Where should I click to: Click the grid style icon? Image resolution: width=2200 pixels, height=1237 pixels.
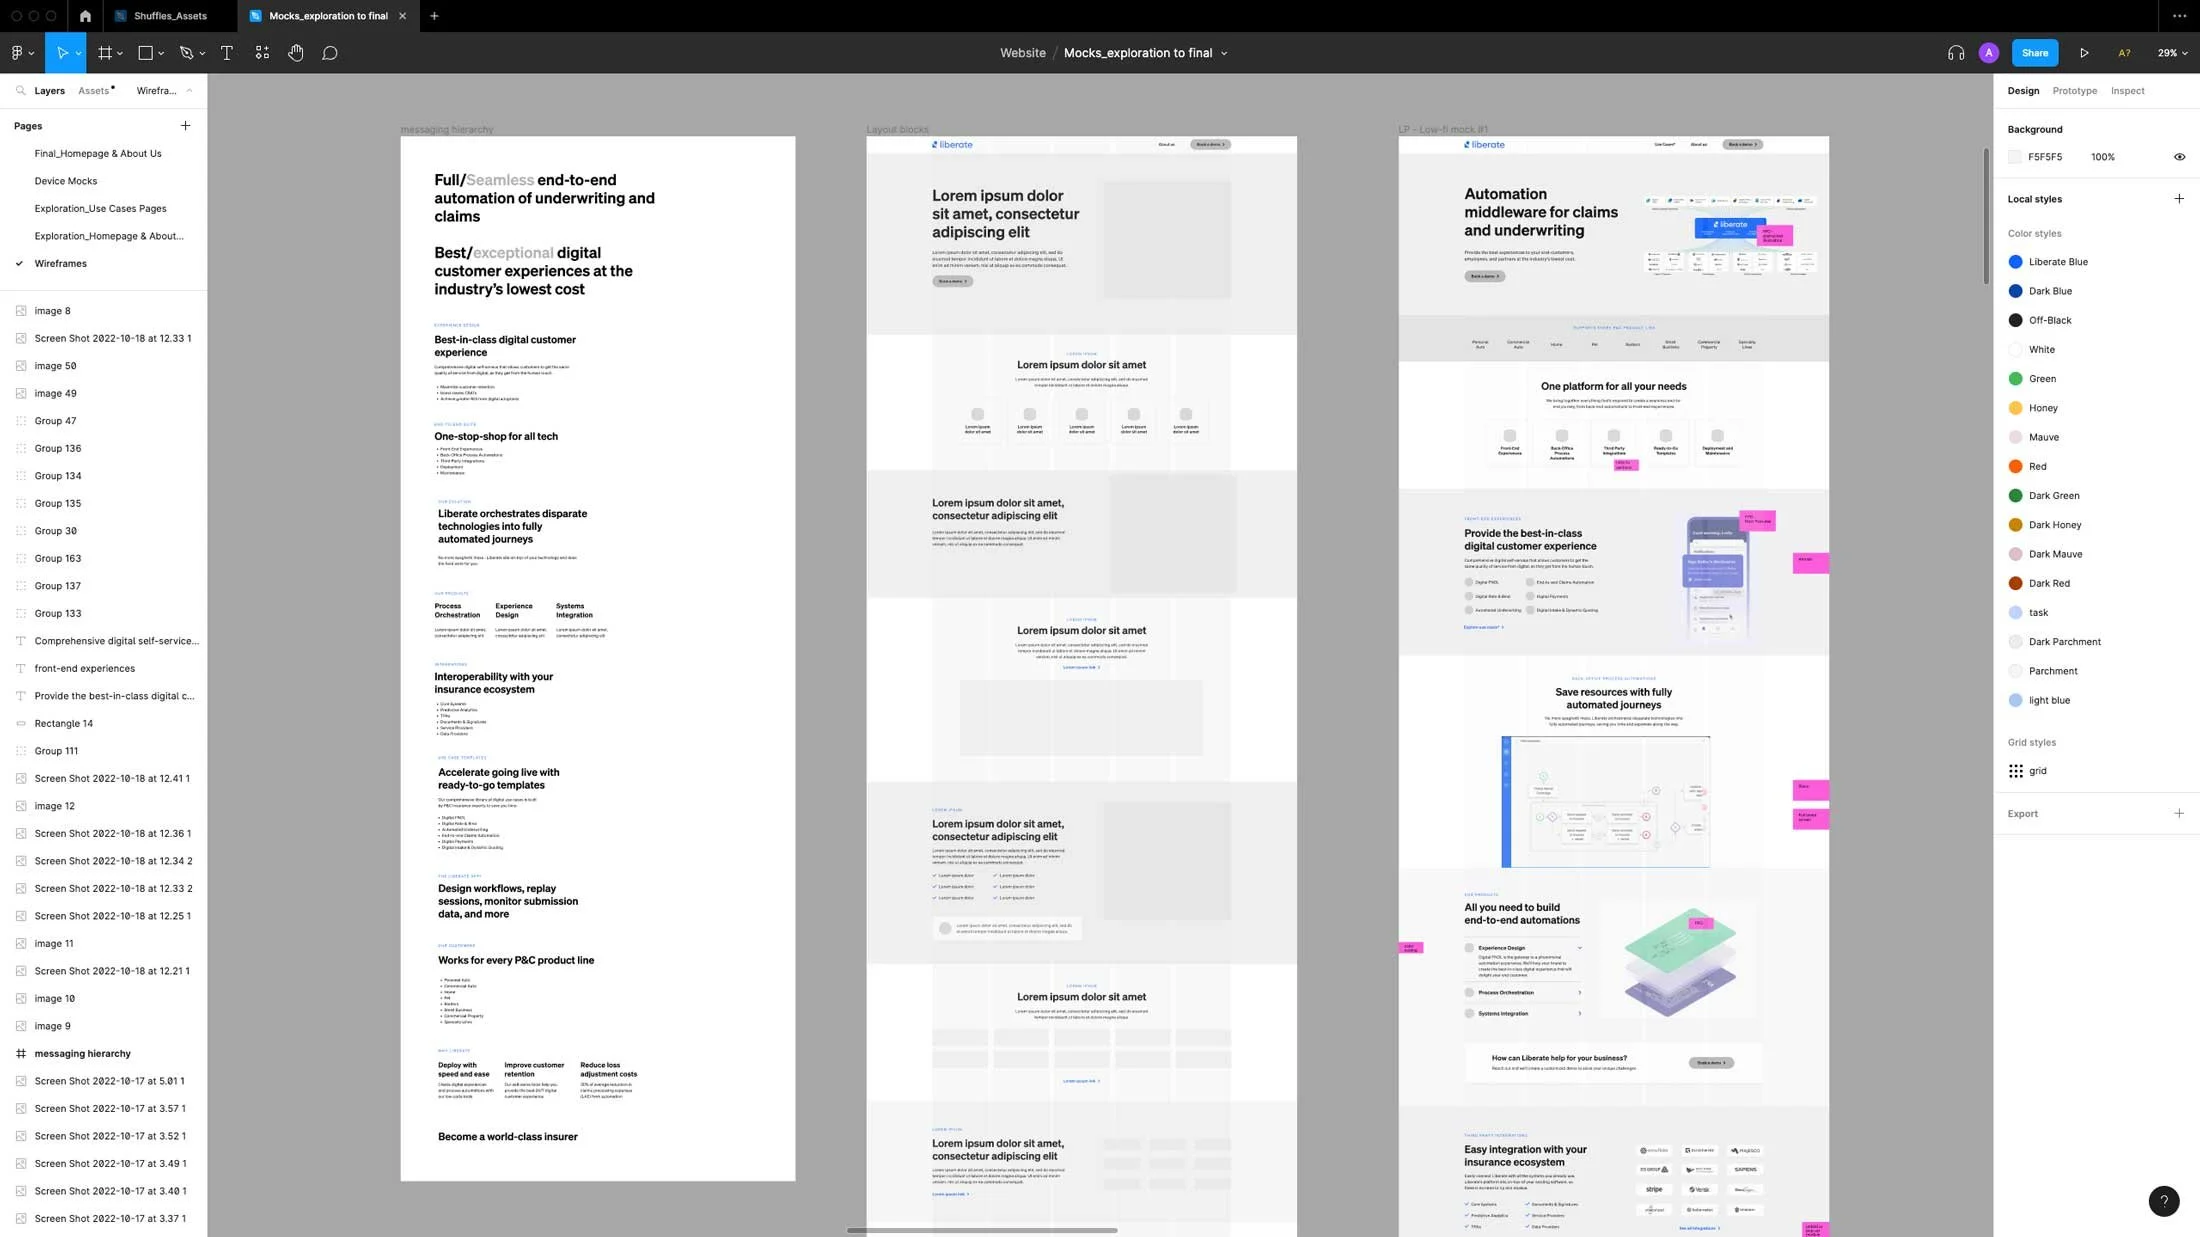coord(2016,771)
